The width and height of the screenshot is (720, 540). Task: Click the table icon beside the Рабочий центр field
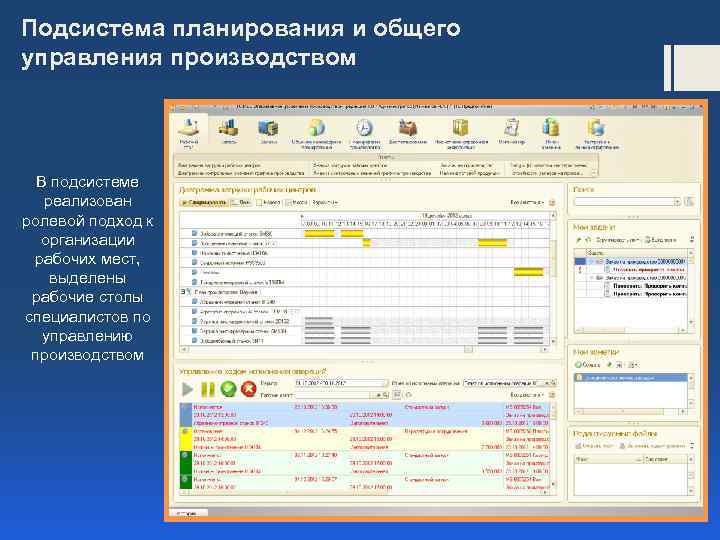click(397, 395)
